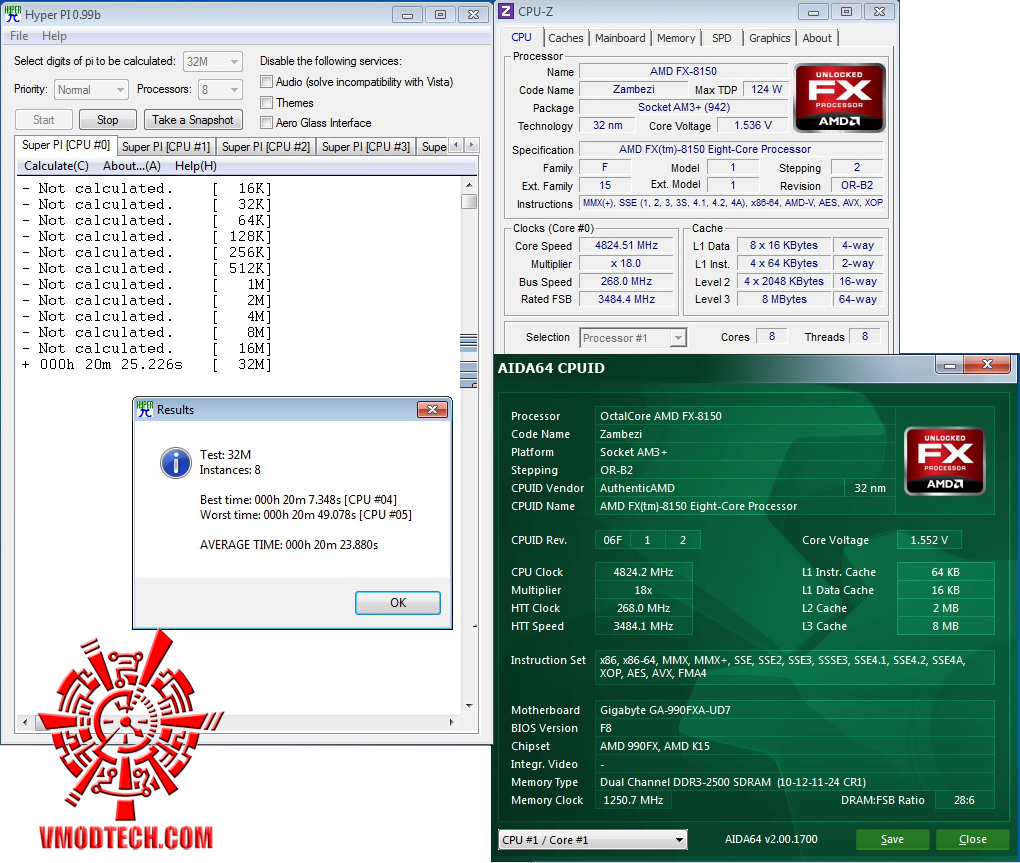Click the Stop button in Hyper PI
Viewport: 1020px width, 863px height.
107,120
